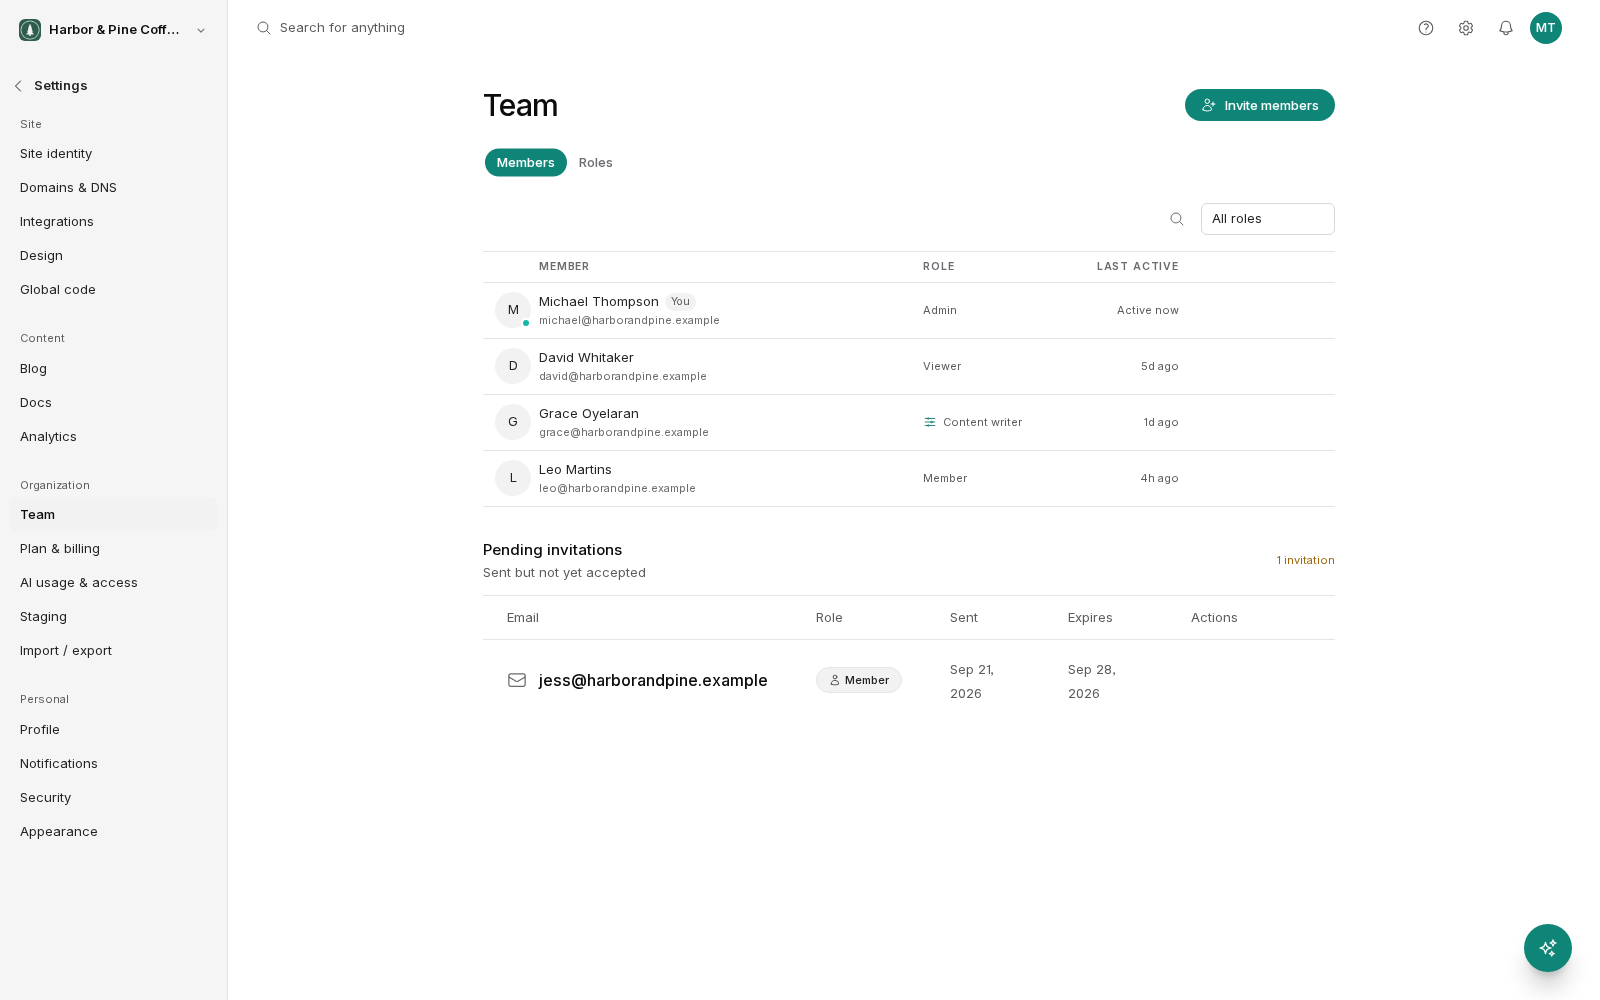Open Docs in the sidebar
Viewport: 1600px width, 1000px height.
[114, 403]
